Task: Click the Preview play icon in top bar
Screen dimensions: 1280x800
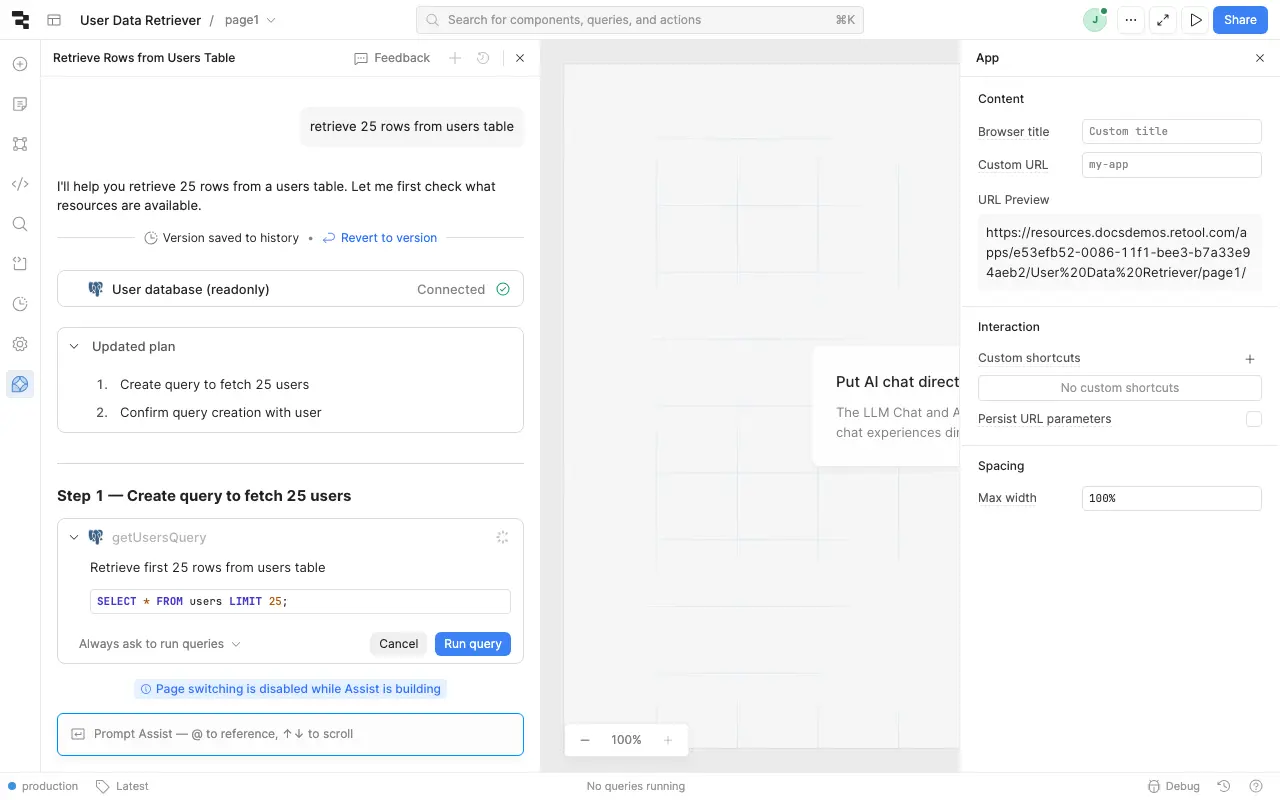Action: (x=1195, y=20)
